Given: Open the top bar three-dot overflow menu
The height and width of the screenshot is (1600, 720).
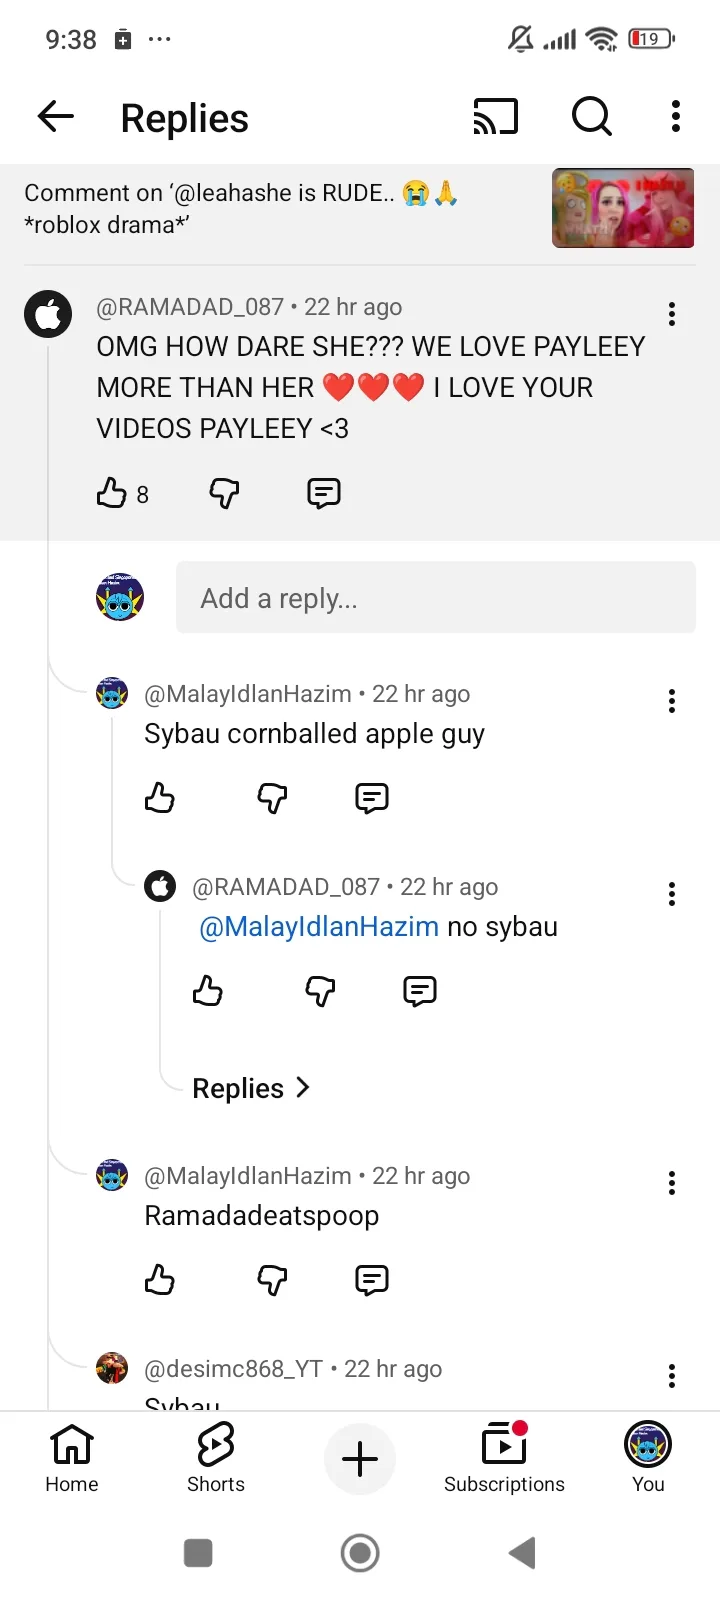Looking at the screenshot, I should coord(676,117).
